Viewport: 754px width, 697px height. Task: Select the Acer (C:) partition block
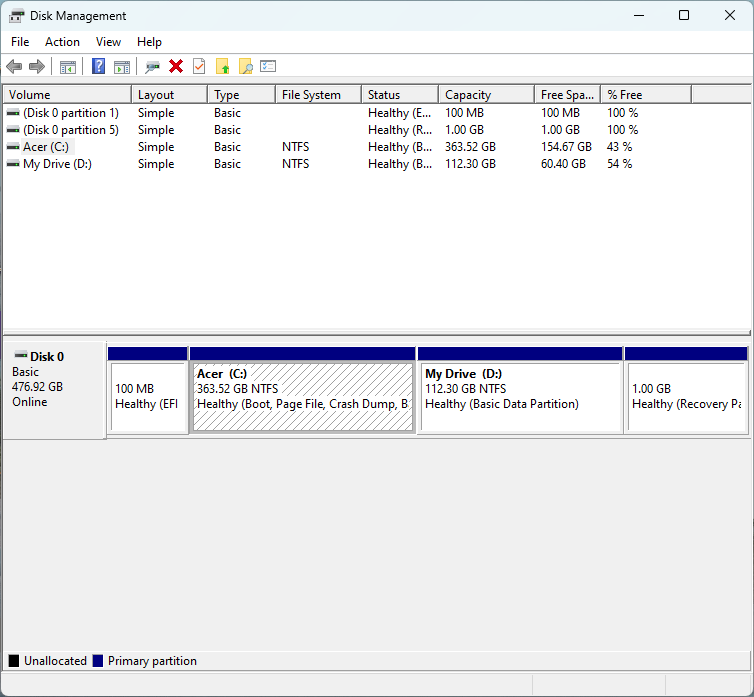pos(303,391)
